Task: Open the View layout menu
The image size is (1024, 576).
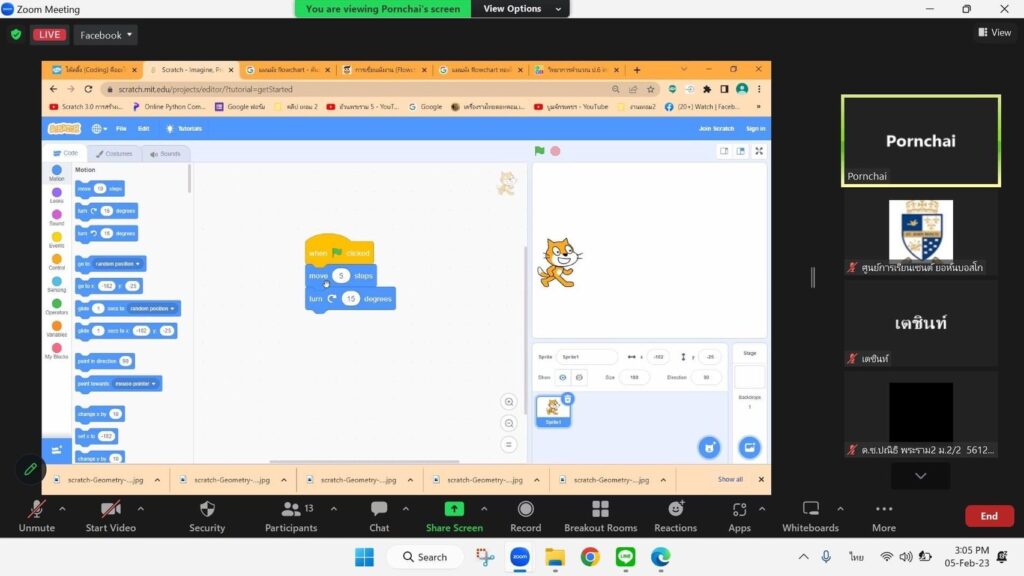Action: [994, 32]
